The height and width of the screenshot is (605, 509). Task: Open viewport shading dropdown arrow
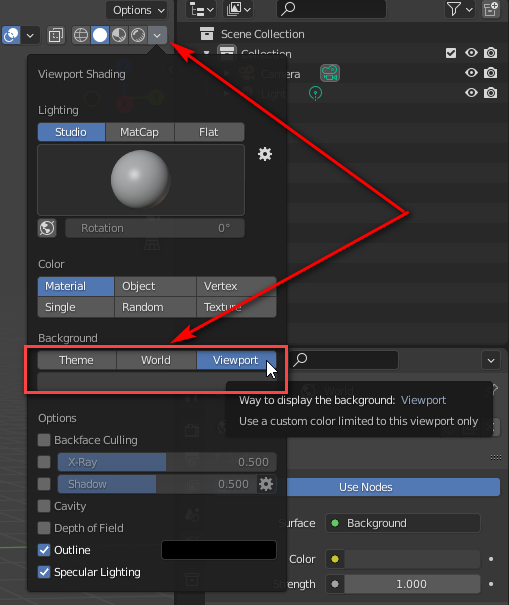pos(157,35)
